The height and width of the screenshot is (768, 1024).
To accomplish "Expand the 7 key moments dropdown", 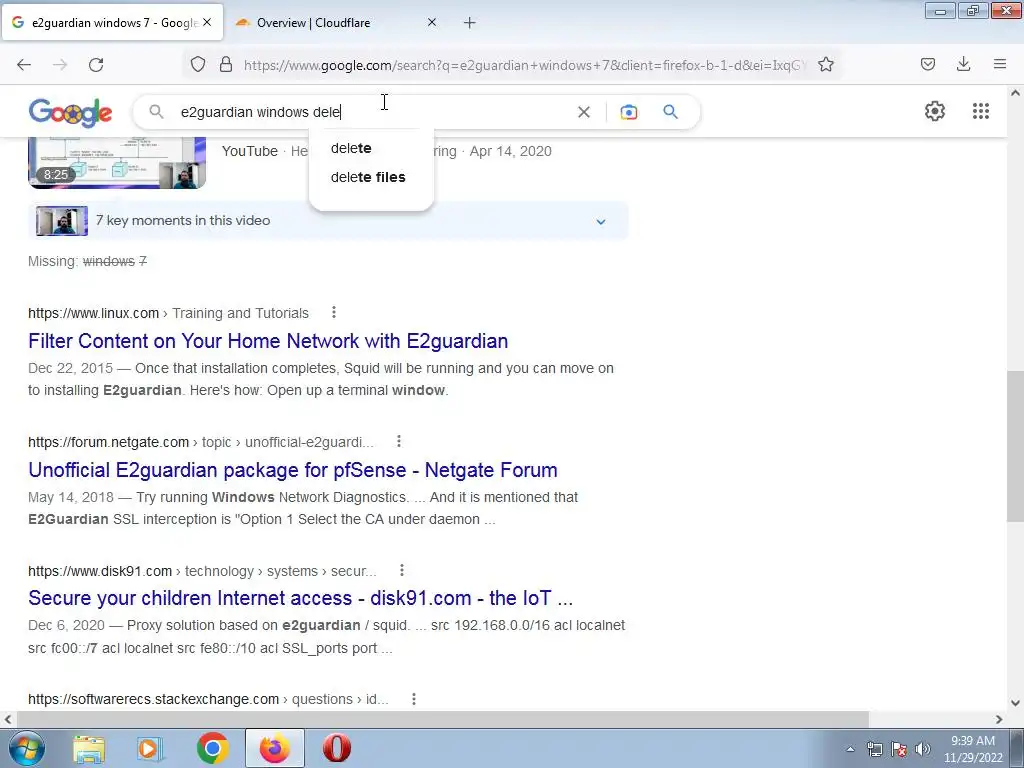I will click(x=601, y=221).
